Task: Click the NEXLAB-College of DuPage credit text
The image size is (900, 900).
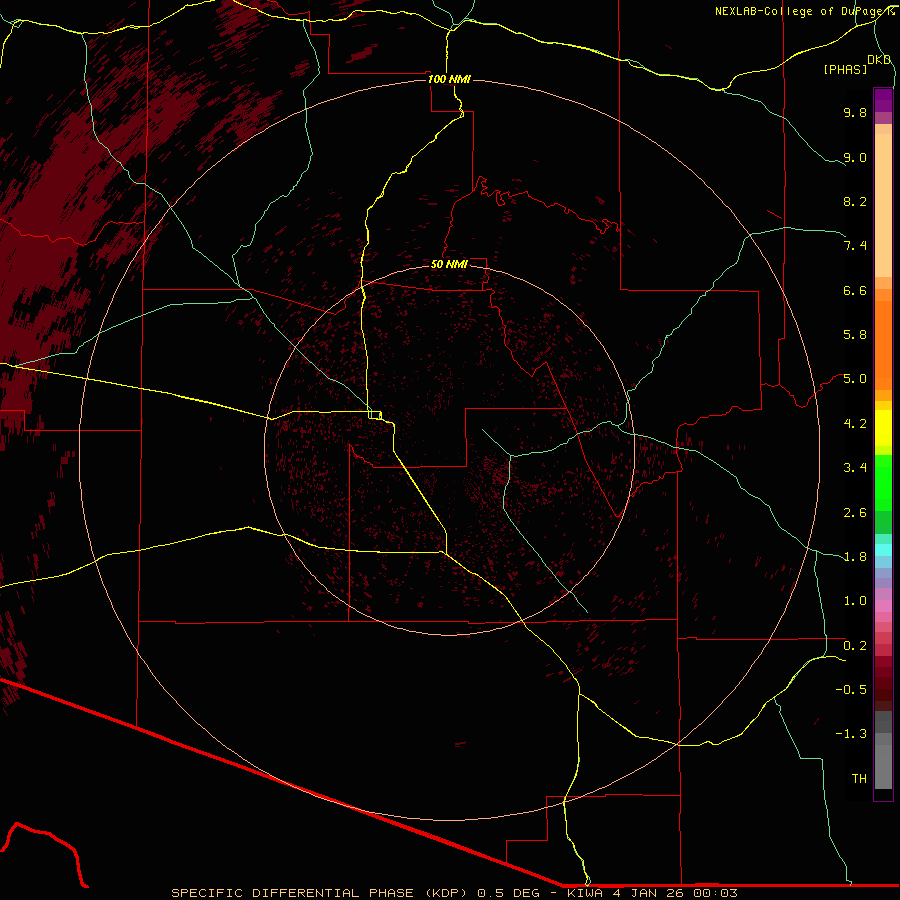Action: coord(804,11)
